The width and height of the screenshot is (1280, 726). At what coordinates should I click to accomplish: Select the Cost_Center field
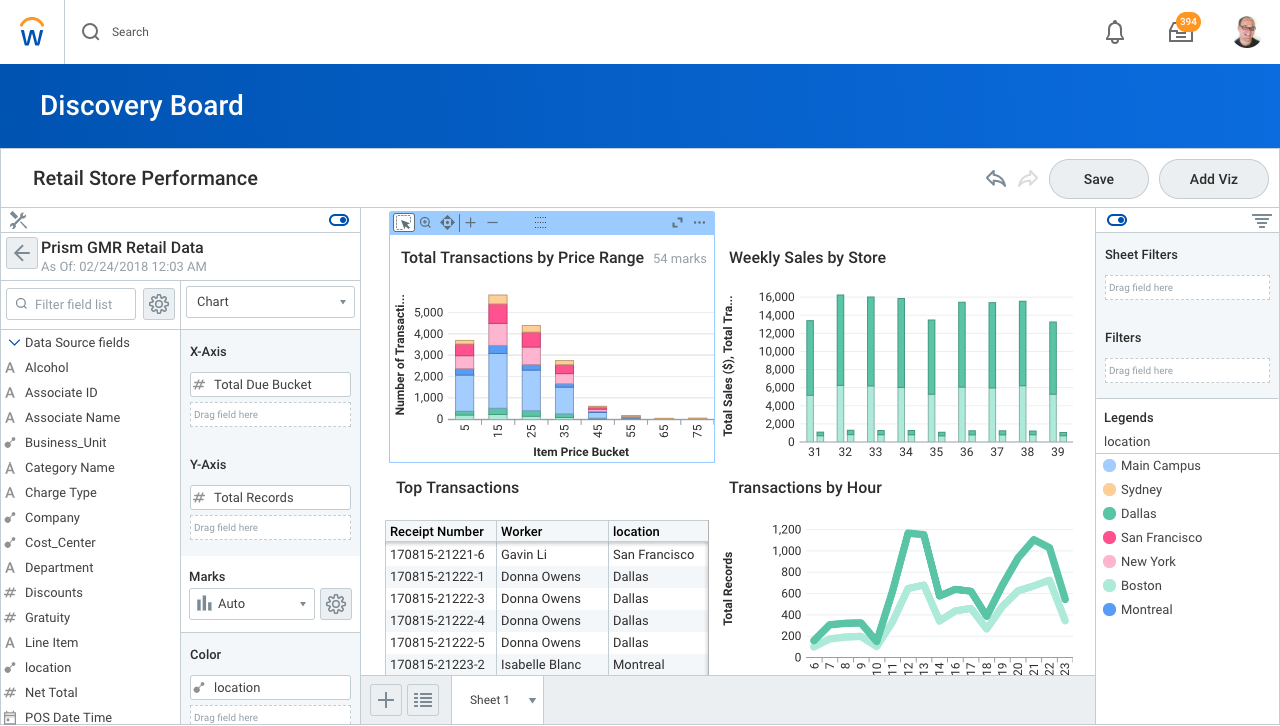point(61,543)
